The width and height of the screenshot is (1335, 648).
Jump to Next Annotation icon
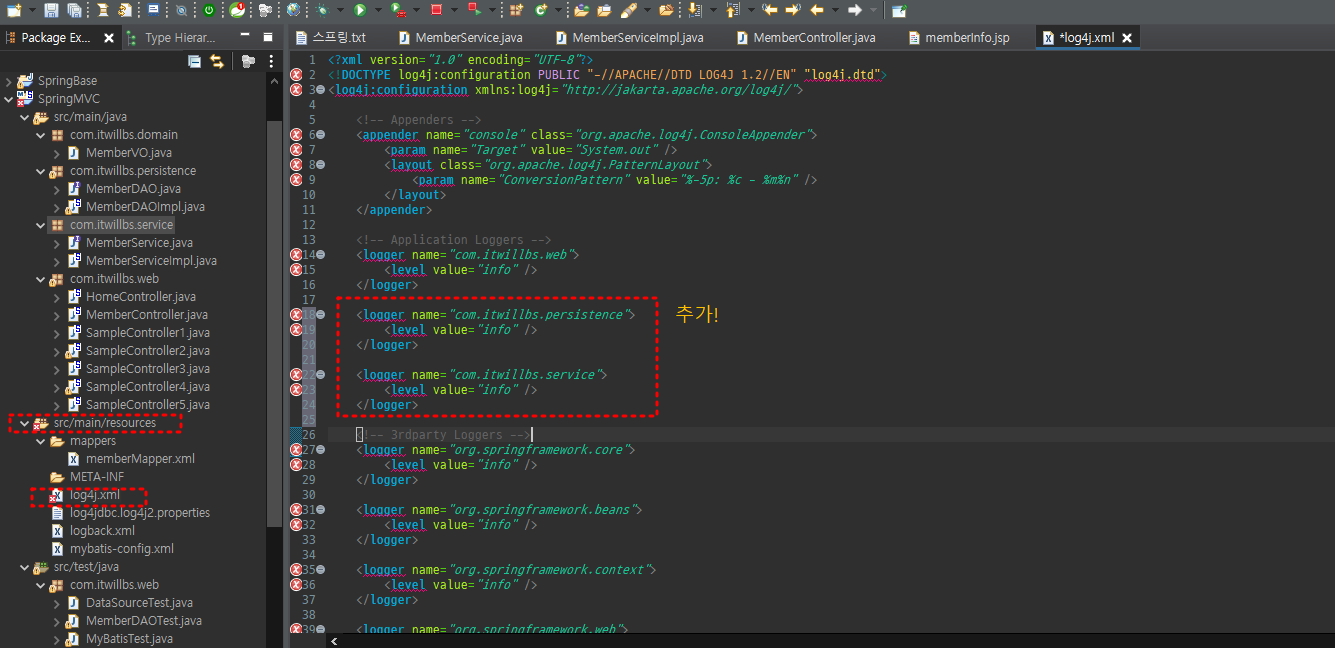[694, 10]
